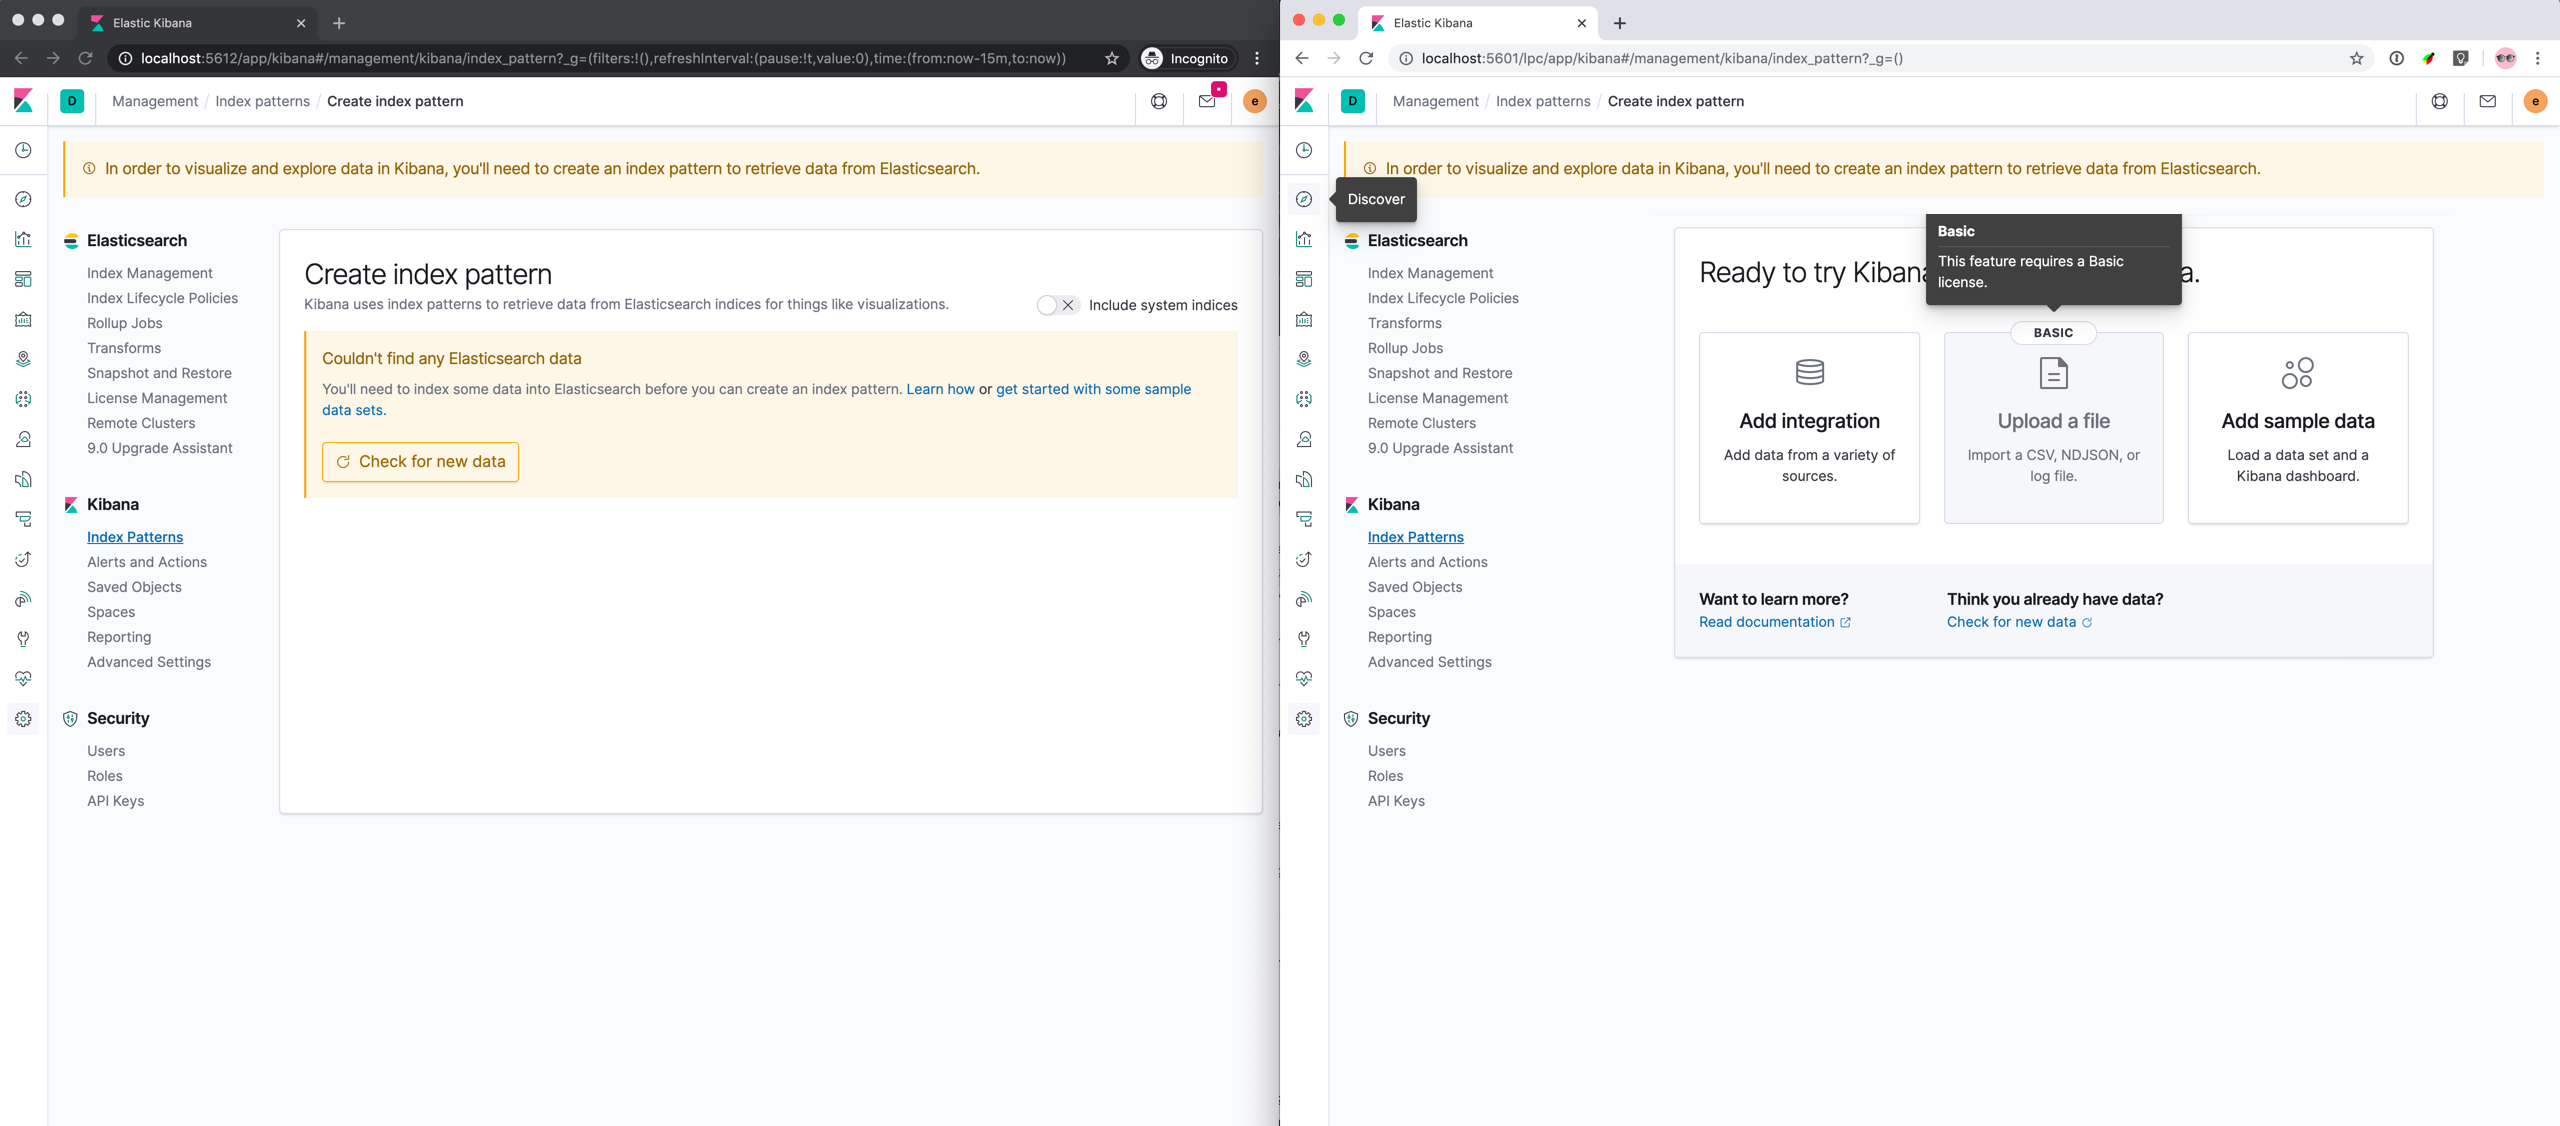Click the newsfeed mail icon with pink badge
The height and width of the screenshot is (1126, 2560).
(1207, 101)
